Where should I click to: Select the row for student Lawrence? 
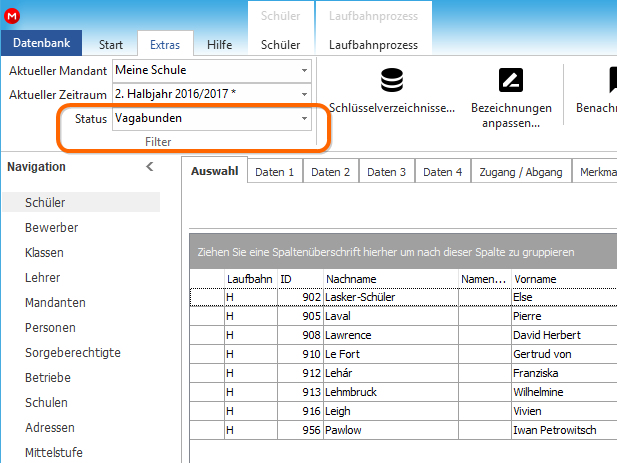coord(403,335)
